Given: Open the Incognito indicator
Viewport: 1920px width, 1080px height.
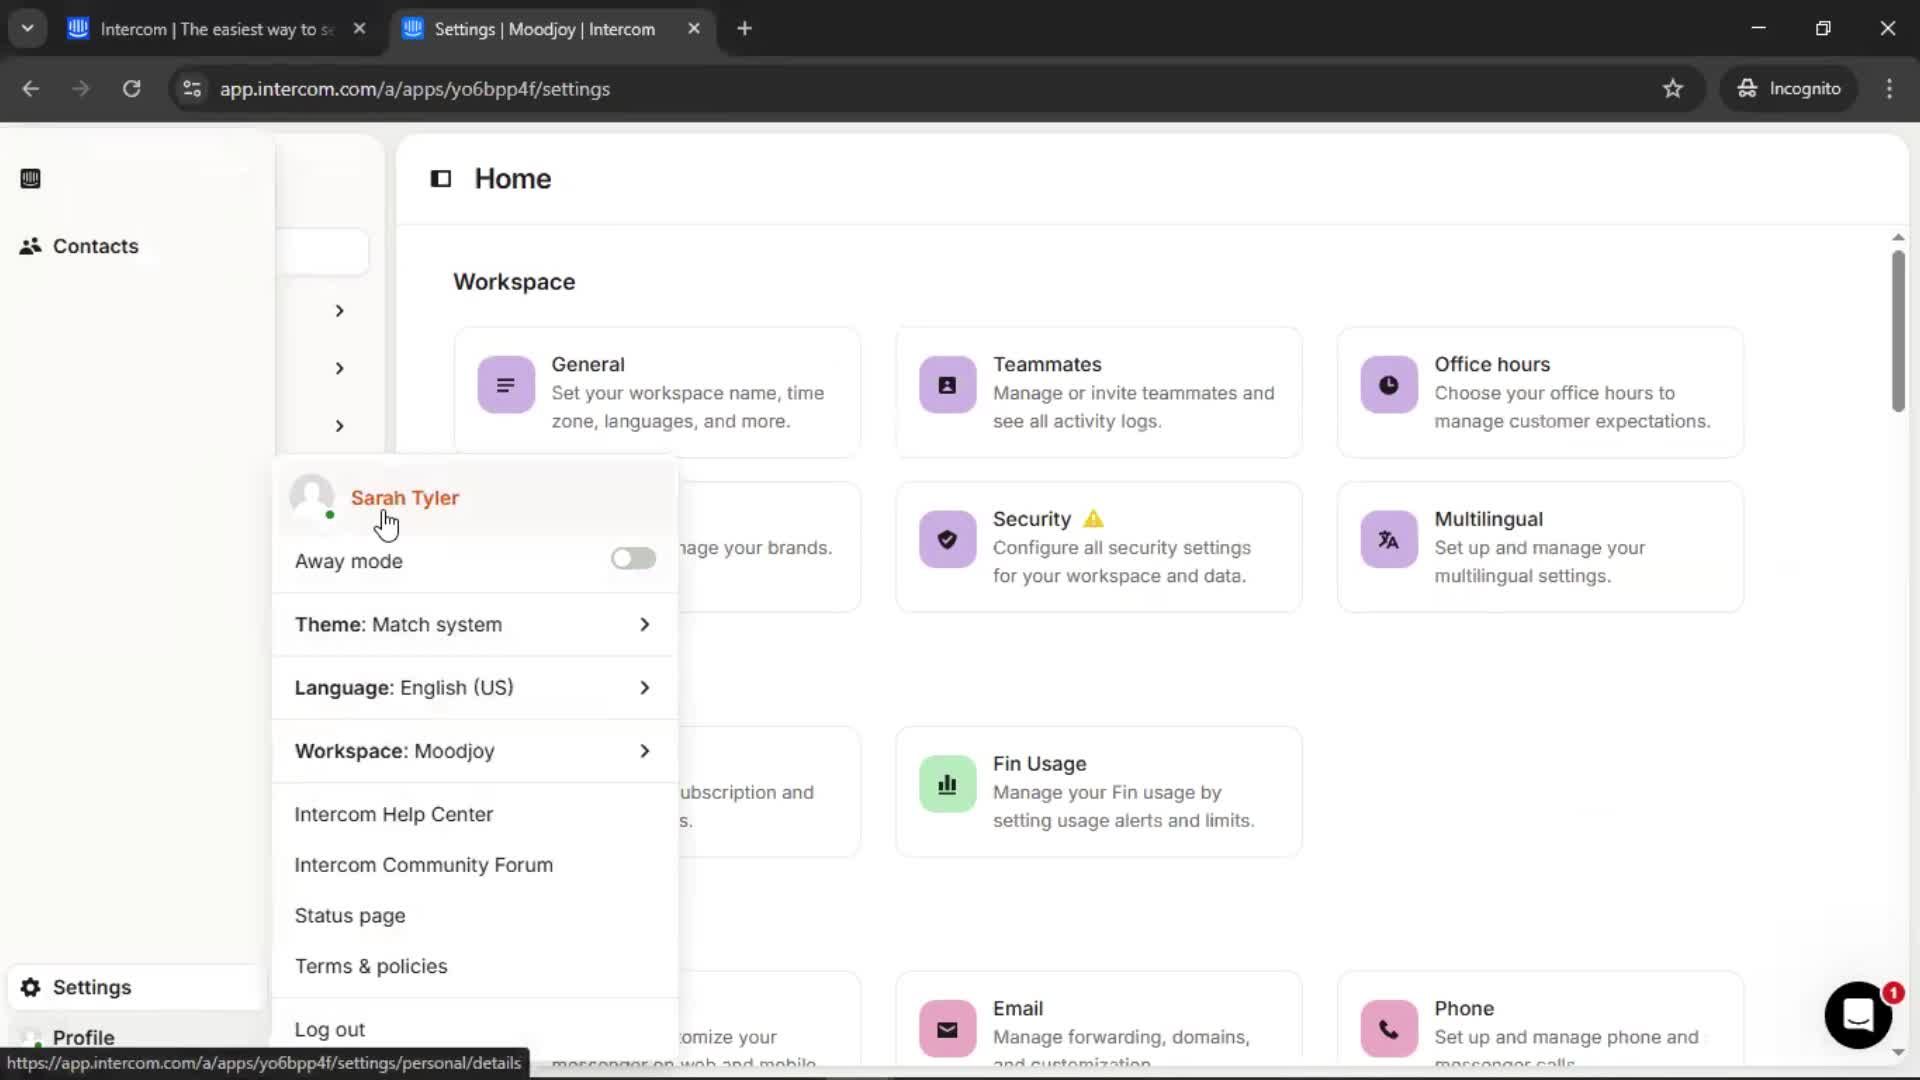Looking at the screenshot, I should click(x=1789, y=89).
